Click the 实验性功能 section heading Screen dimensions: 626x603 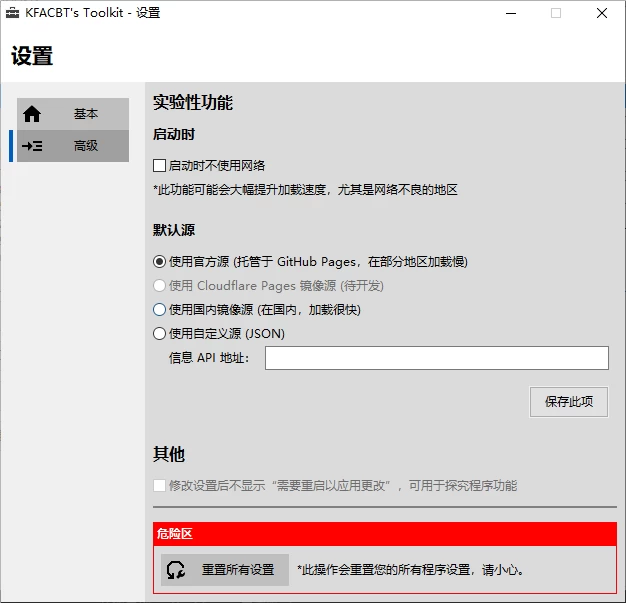pos(193,103)
